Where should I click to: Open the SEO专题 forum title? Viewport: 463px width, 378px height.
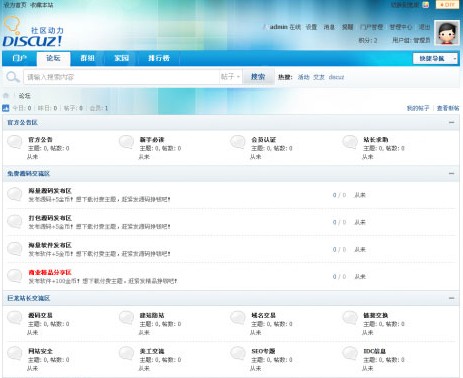point(263,351)
